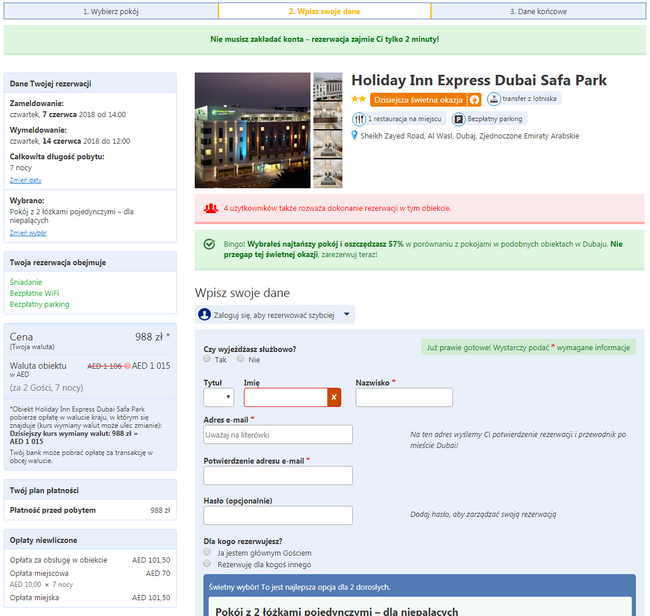Go to step '1. Wybierz pokój'

111,11
